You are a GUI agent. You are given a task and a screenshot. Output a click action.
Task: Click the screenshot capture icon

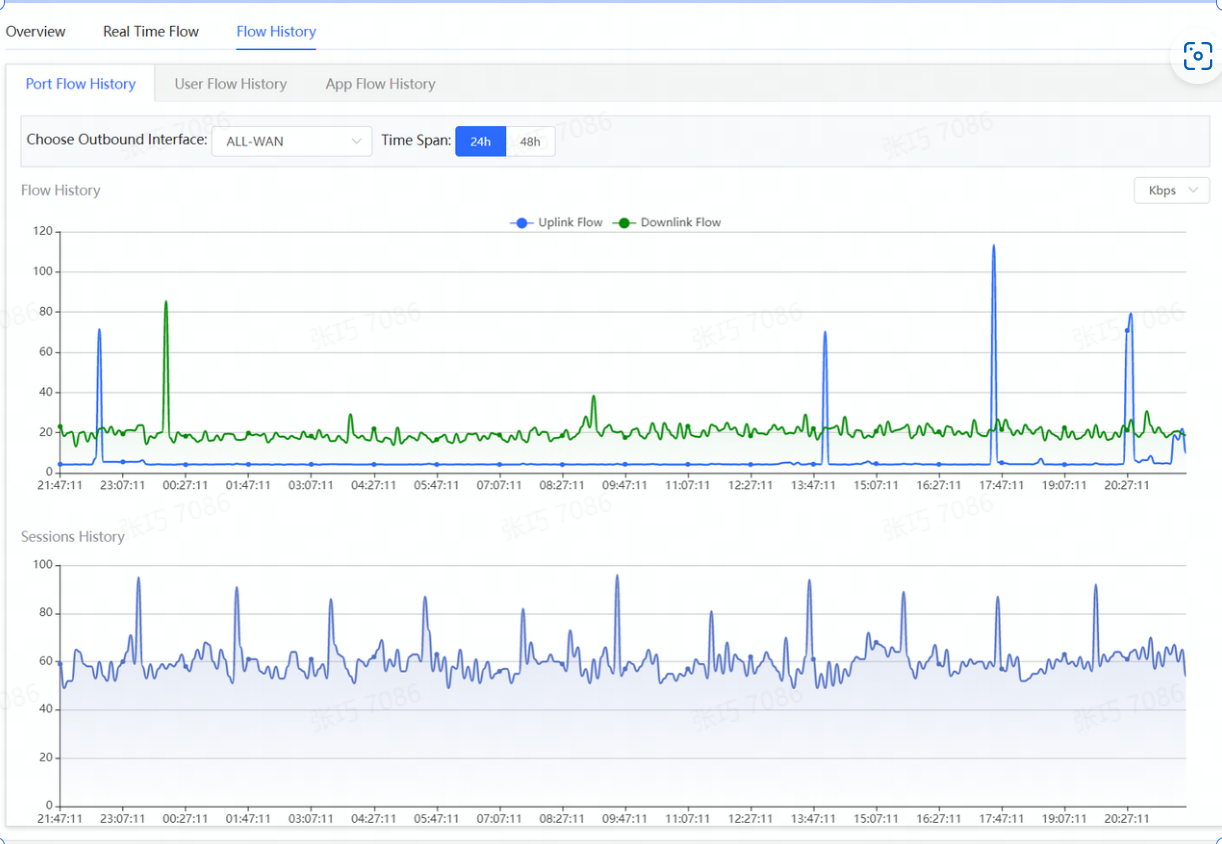(1197, 56)
